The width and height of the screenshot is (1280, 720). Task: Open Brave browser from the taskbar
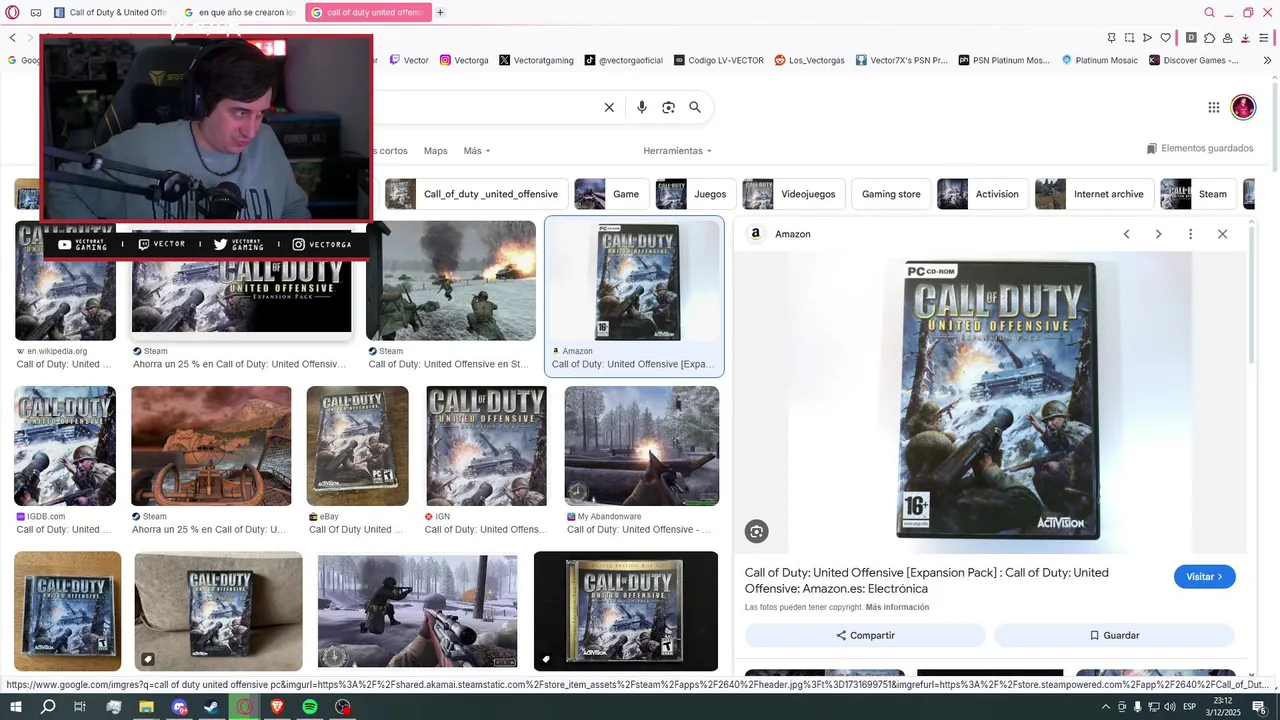(x=277, y=707)
